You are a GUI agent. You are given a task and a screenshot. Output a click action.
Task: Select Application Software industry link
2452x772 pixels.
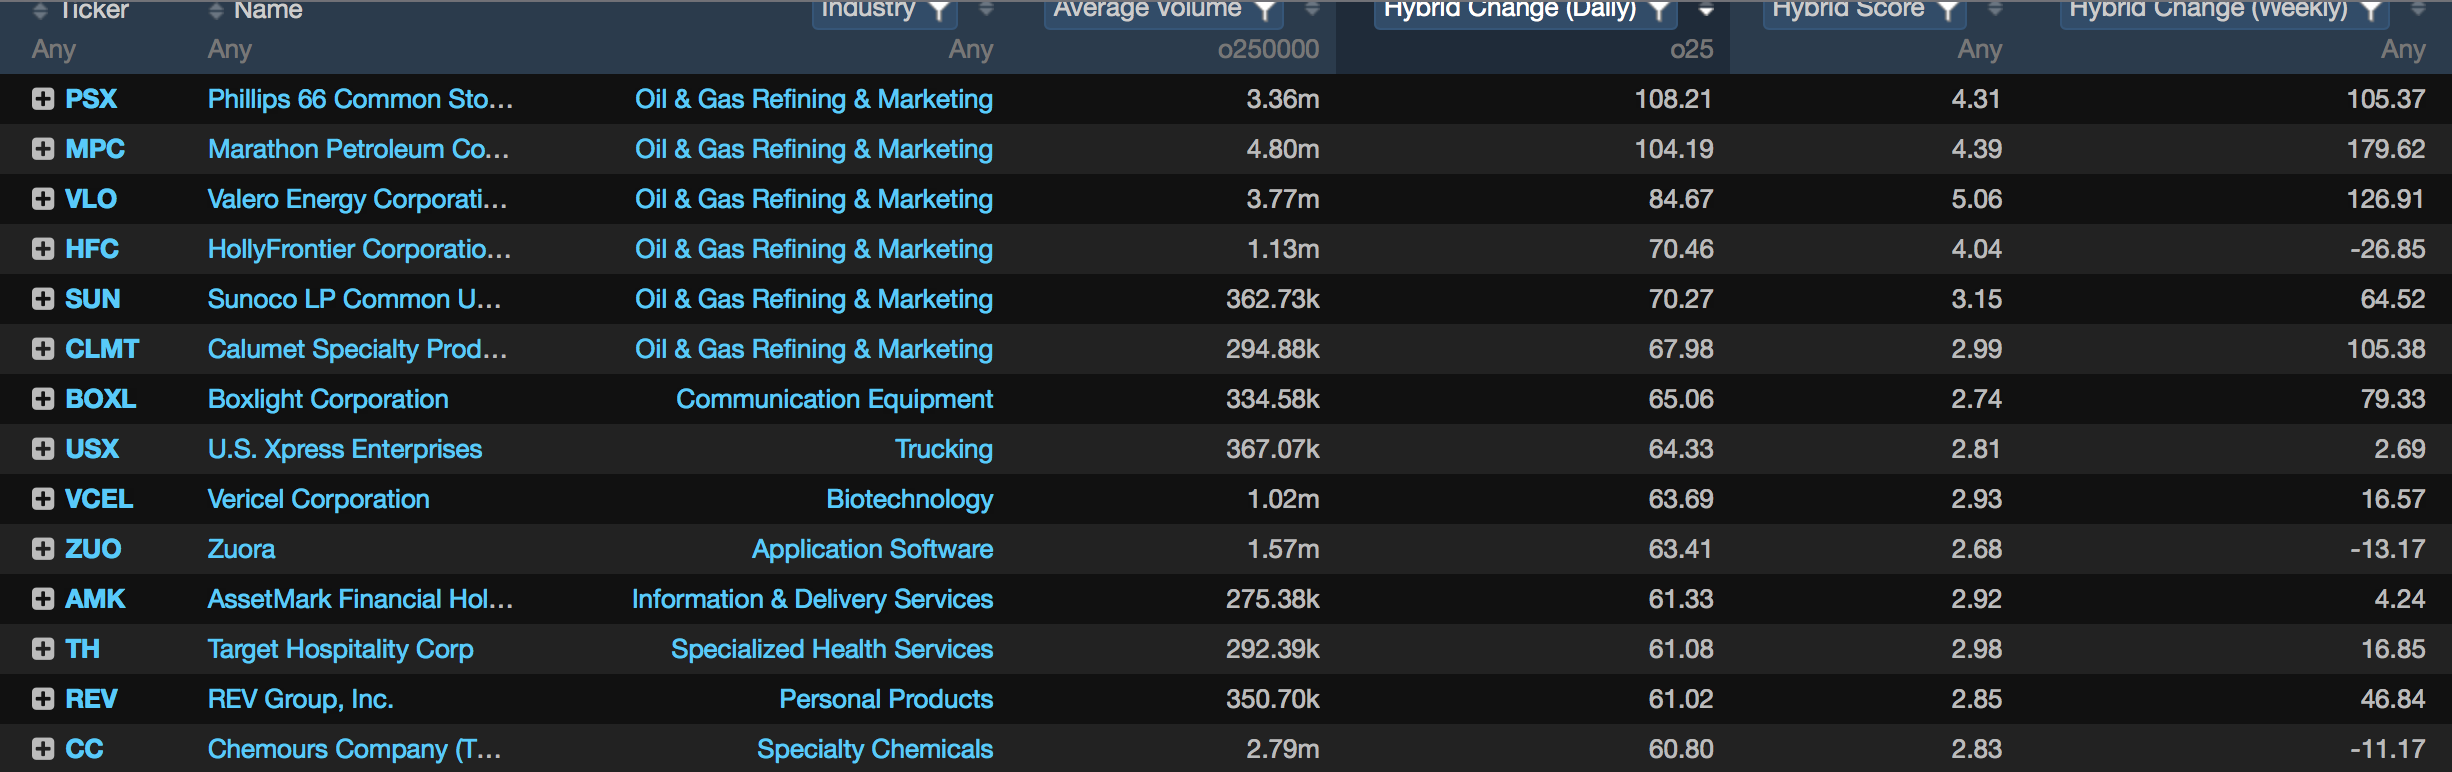tap(873, 549)
